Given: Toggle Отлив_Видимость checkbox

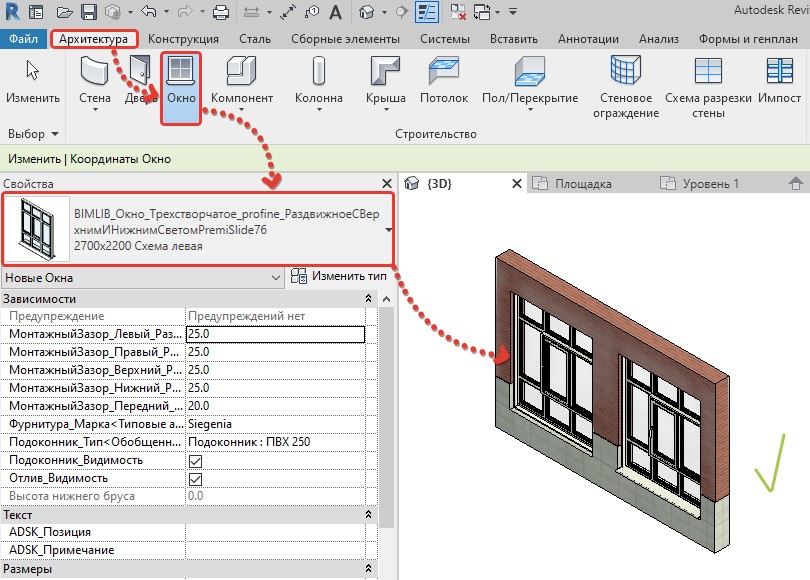Looking at the screenshot, I should [x=196, y=479].
